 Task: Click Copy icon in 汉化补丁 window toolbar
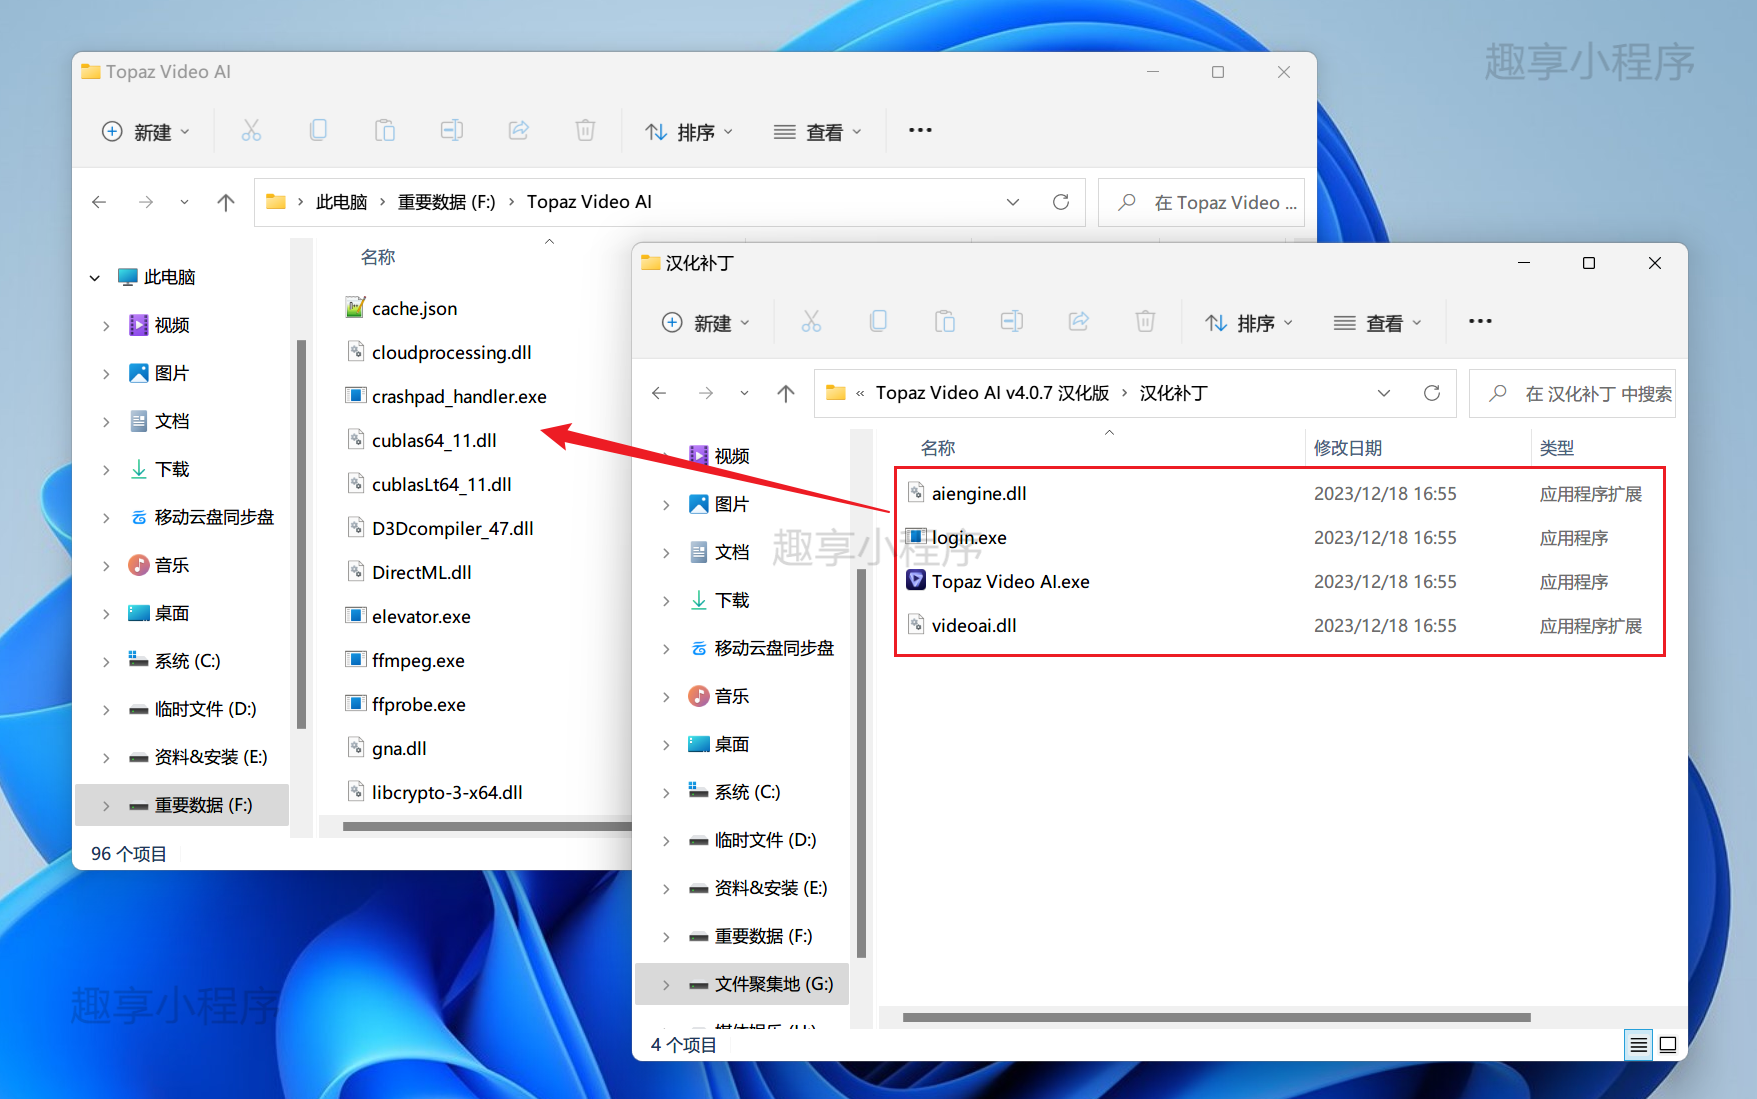[878, 322]
